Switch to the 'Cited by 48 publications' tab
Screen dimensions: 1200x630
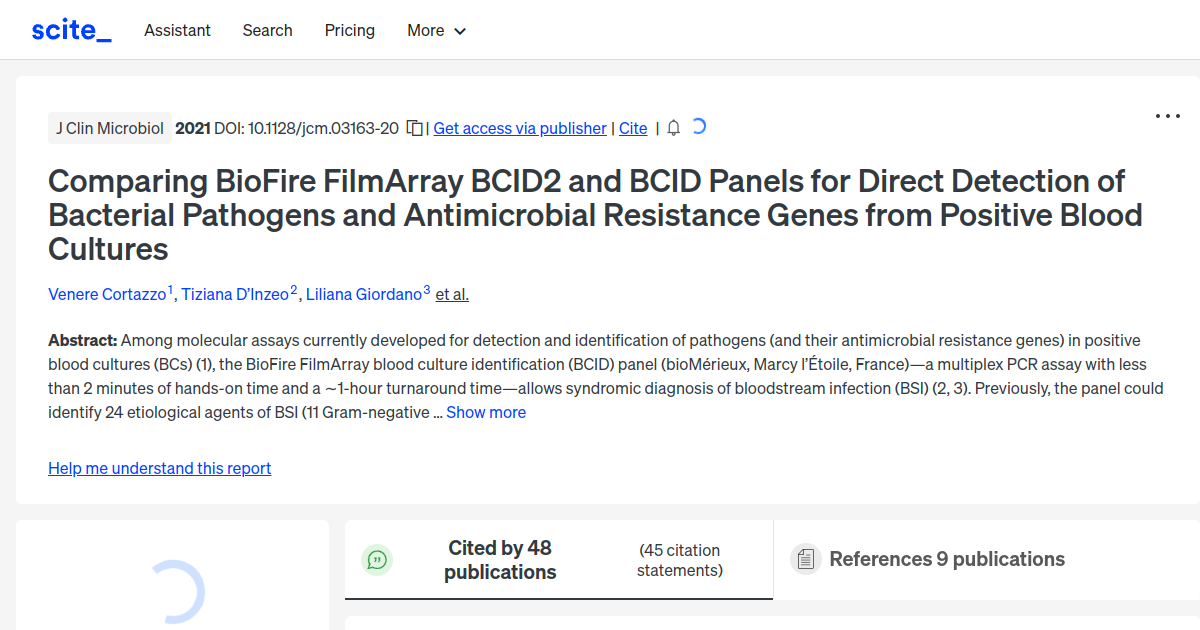(500, 559)
